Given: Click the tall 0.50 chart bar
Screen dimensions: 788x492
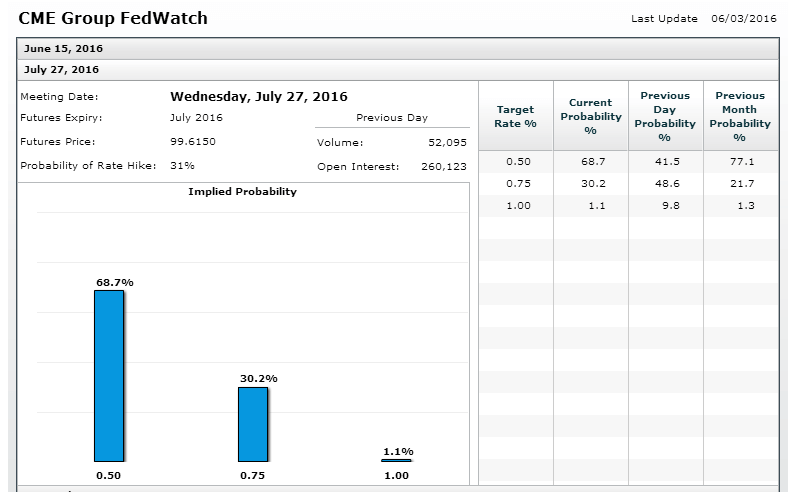Looking at the screenshot, I should point(109,376).
